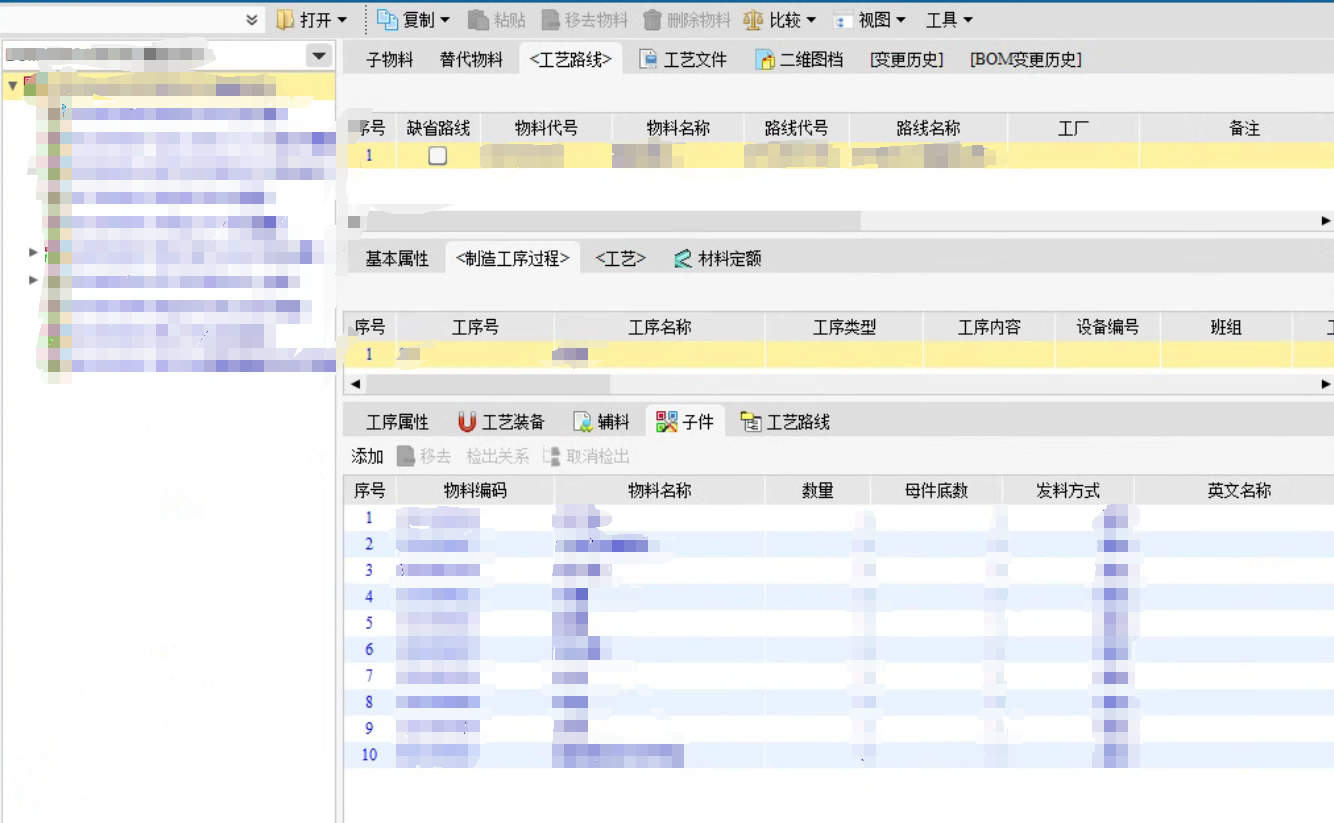Image resolution: width=1334 pixels, height=823 pixels.
Task: Switch to the 子物料 tab
Action: pos(389,60)
